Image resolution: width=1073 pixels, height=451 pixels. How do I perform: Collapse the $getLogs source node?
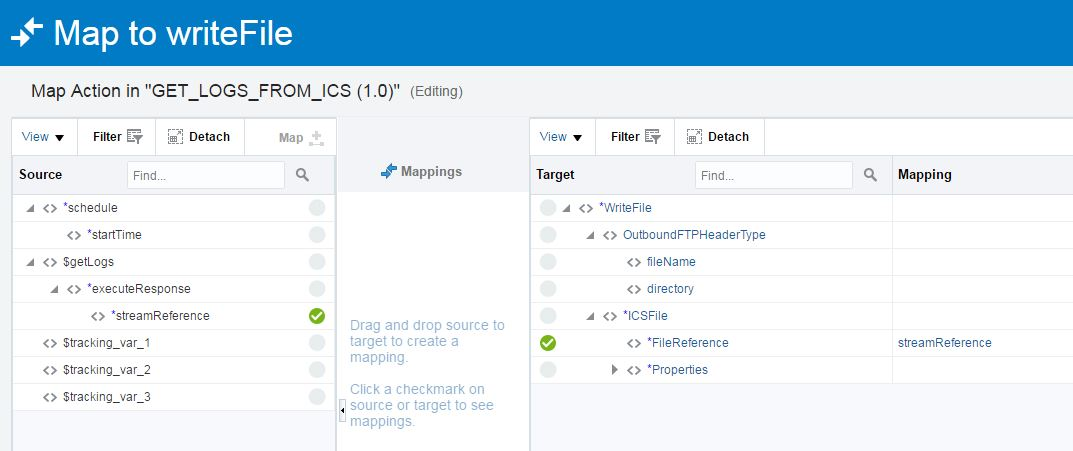(x=31, y=262)
